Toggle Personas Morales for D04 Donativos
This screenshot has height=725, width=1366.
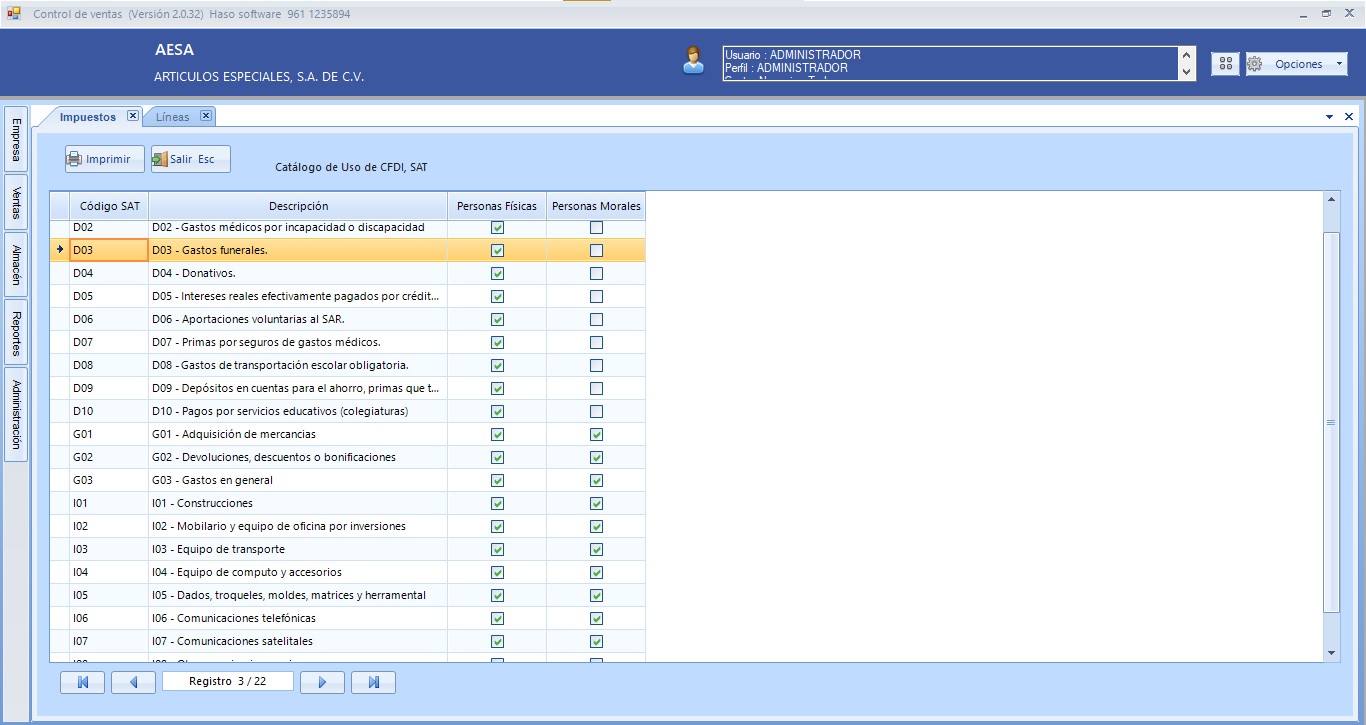[596, 274]
